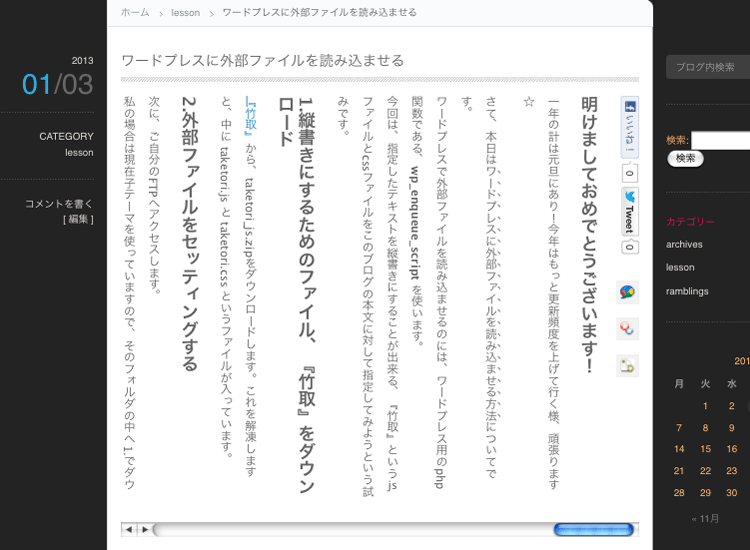750x550 pixels.
Task: Open the post title heading link
Action: (x=263, y=61)
